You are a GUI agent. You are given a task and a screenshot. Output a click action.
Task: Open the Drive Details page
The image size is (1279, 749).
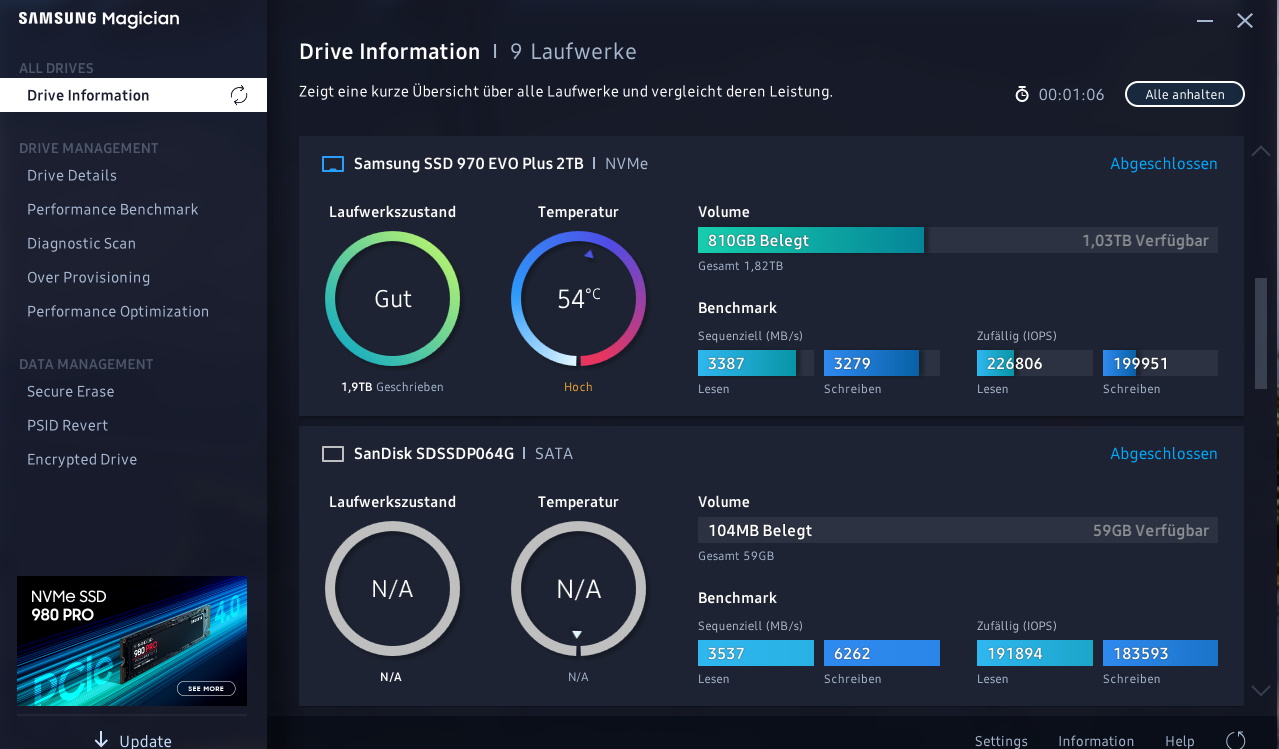click(72, 175)
